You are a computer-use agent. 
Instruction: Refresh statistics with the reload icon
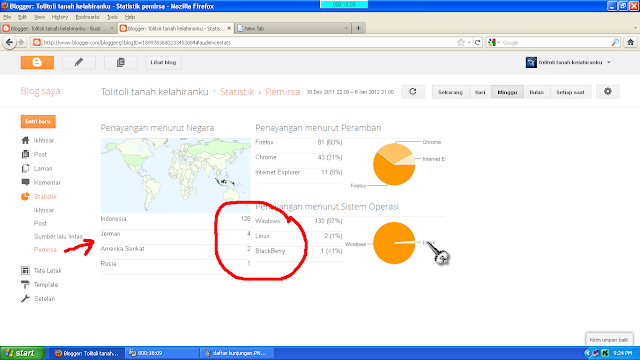click(413, 92)
